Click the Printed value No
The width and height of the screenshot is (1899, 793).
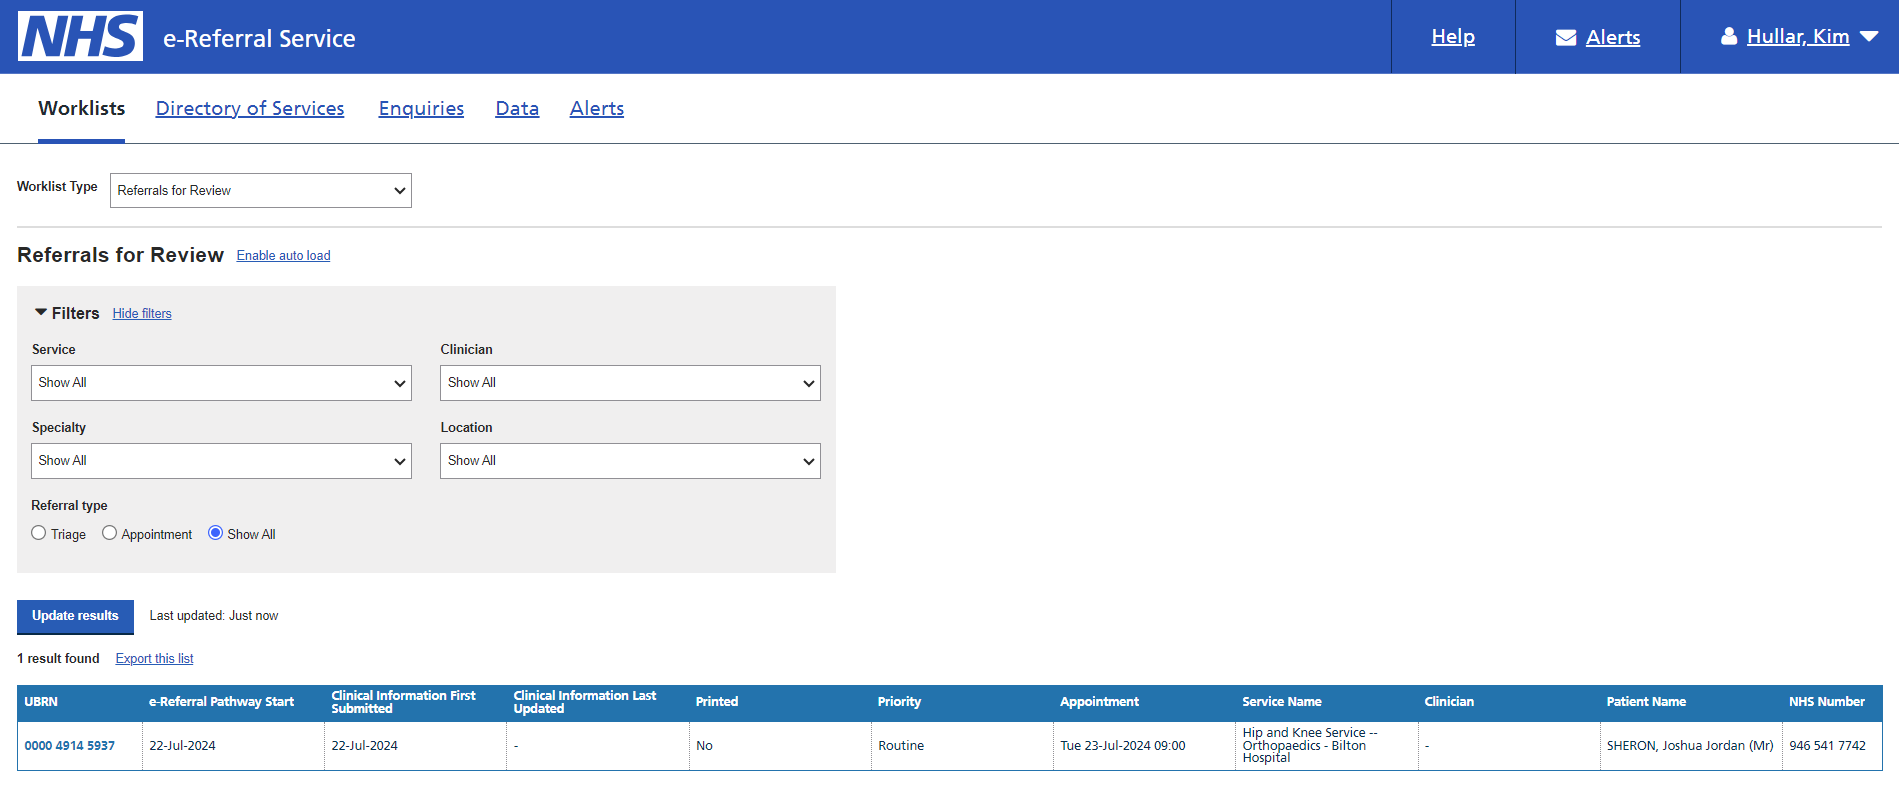coord(704,746)
